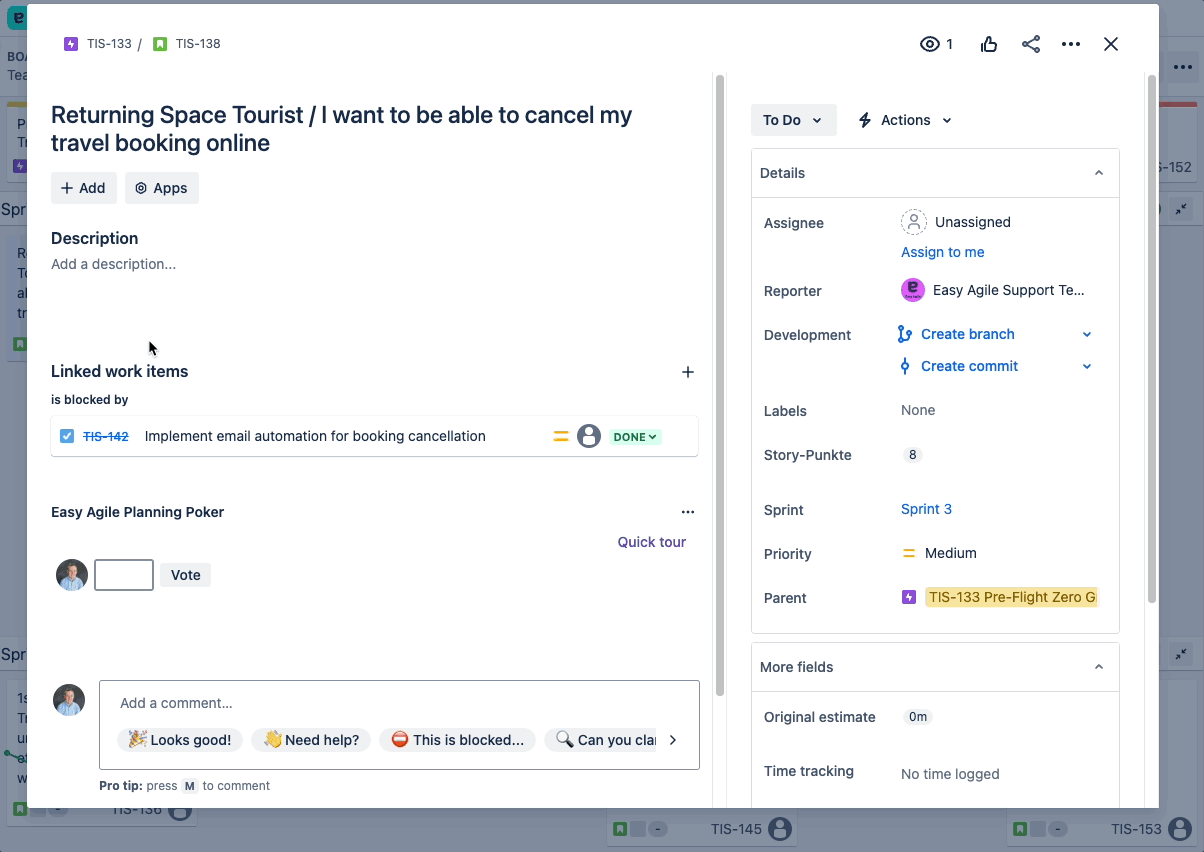Click the planning poker estimate input box
The image size is (1204, 852).
click(x=124, y=575)
